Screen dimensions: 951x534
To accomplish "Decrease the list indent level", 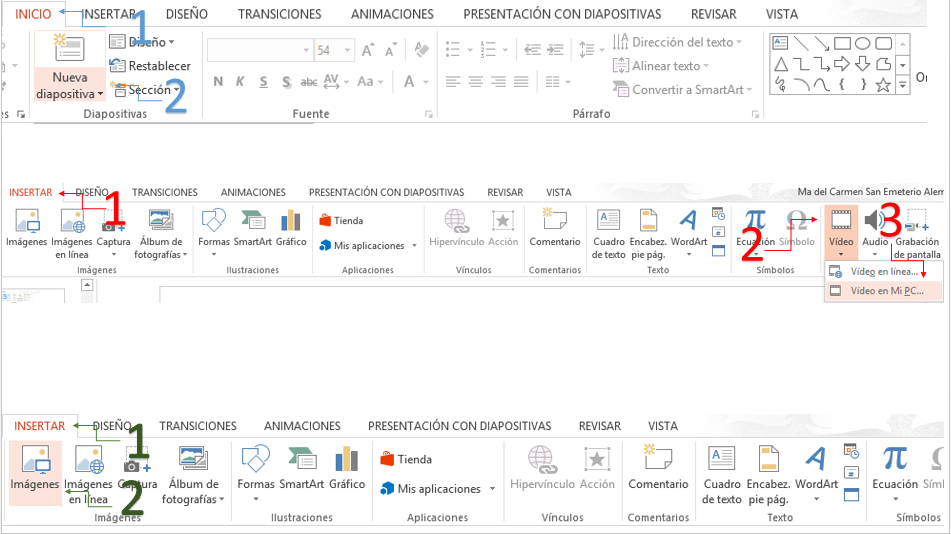I will 533,50.
